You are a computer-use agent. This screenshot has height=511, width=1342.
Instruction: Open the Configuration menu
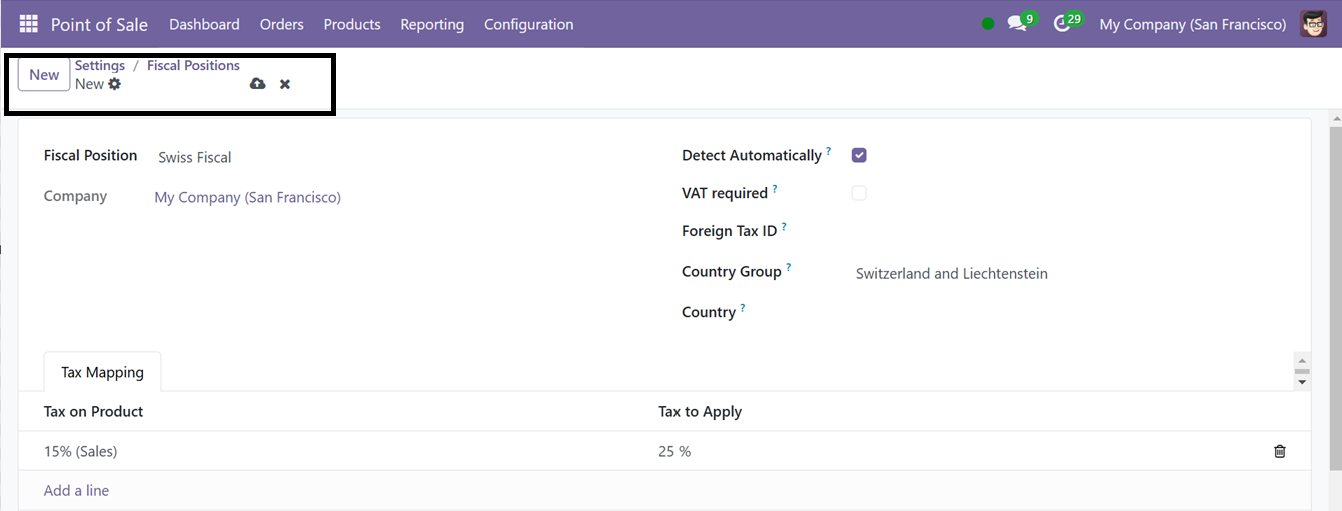tap(529, 24)
